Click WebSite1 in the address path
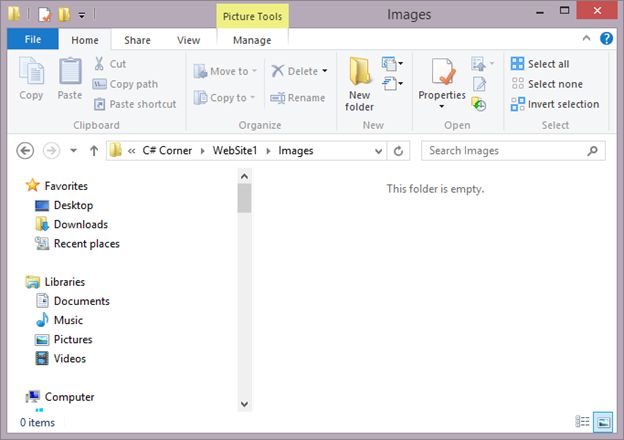The image size is (624, 440). tap(235, 151)
